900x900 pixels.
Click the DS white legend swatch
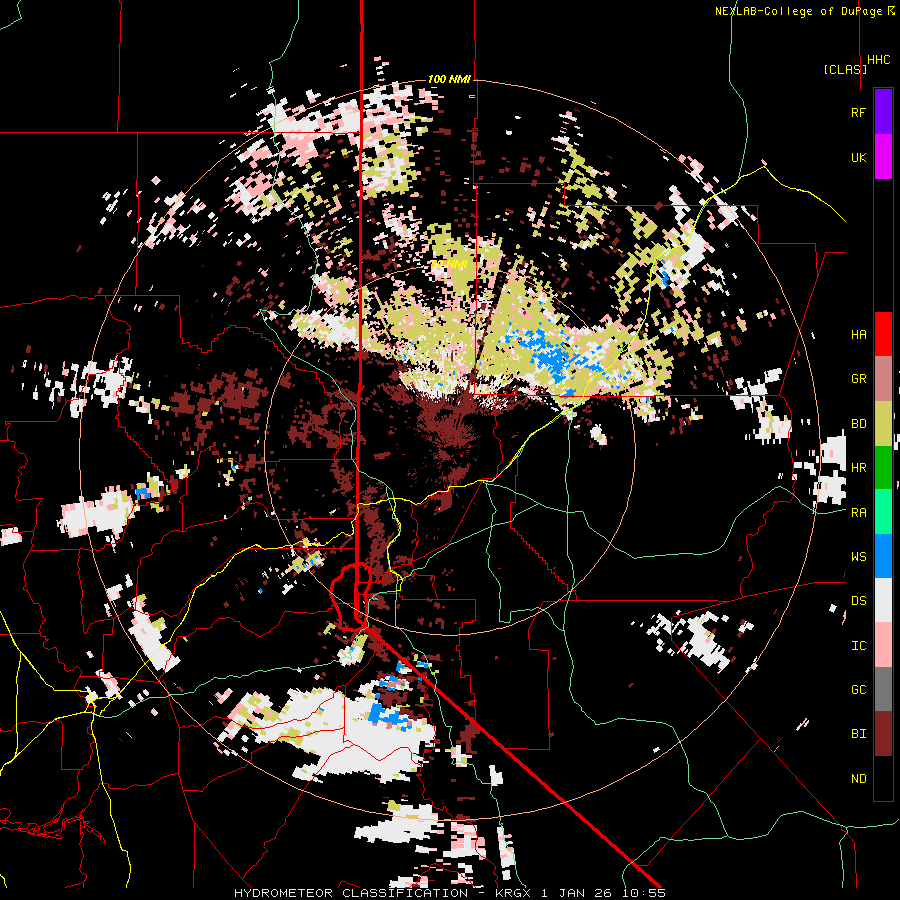point(883,600)
